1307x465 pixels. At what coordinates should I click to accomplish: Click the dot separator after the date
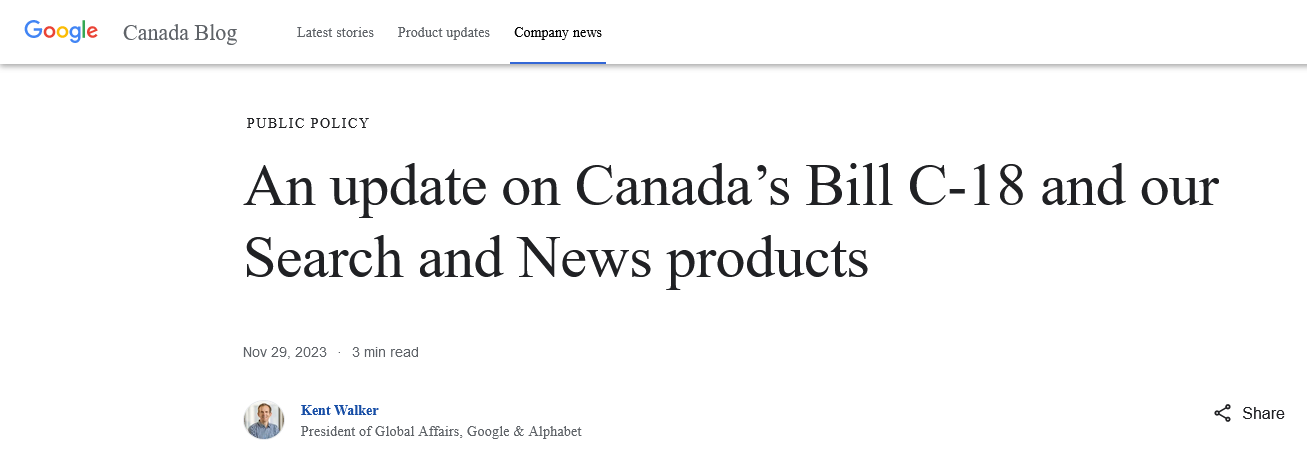pyautogui.click(x=339, y=352)
